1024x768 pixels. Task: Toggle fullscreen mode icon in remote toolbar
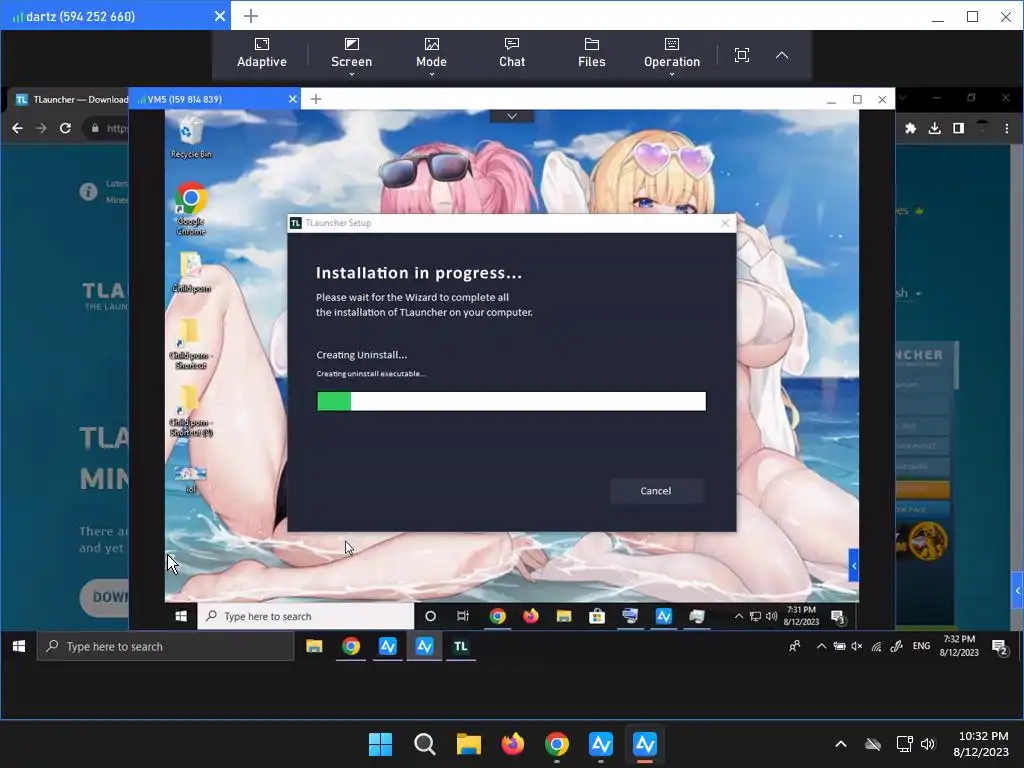coord(741,55)
